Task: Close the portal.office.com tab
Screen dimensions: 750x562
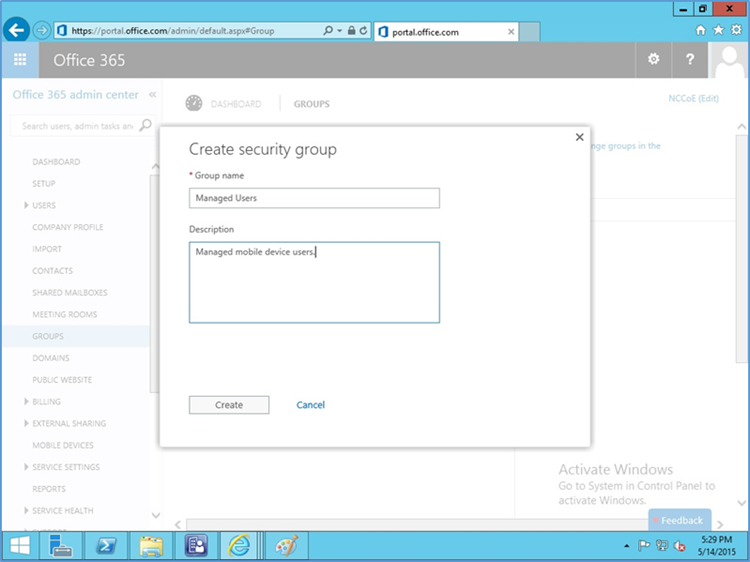Action: pos(511,32)
